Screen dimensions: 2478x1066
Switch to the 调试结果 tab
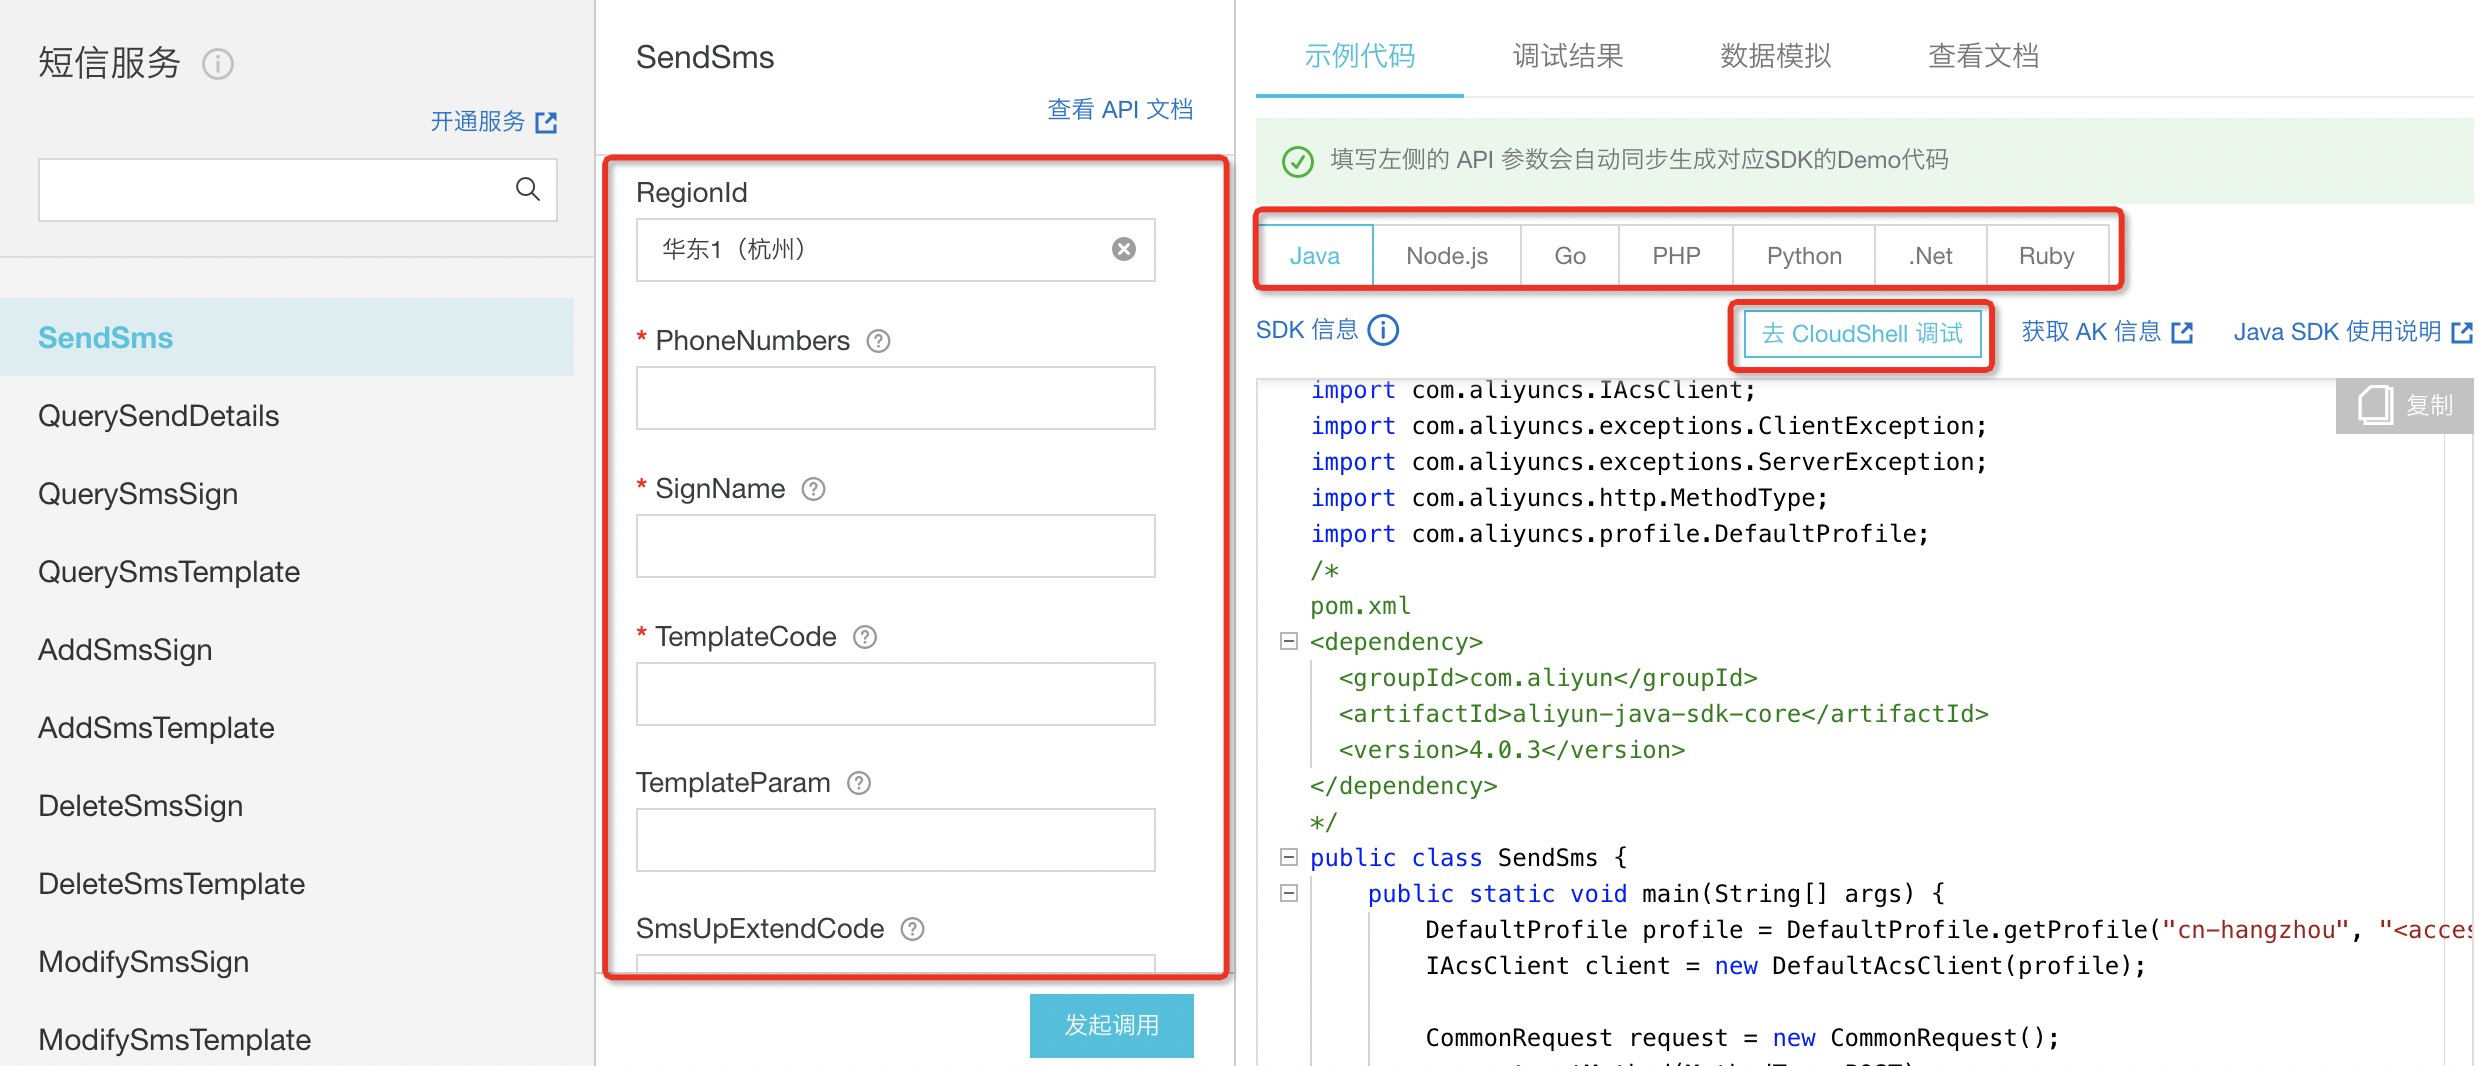pos(1567,56)
